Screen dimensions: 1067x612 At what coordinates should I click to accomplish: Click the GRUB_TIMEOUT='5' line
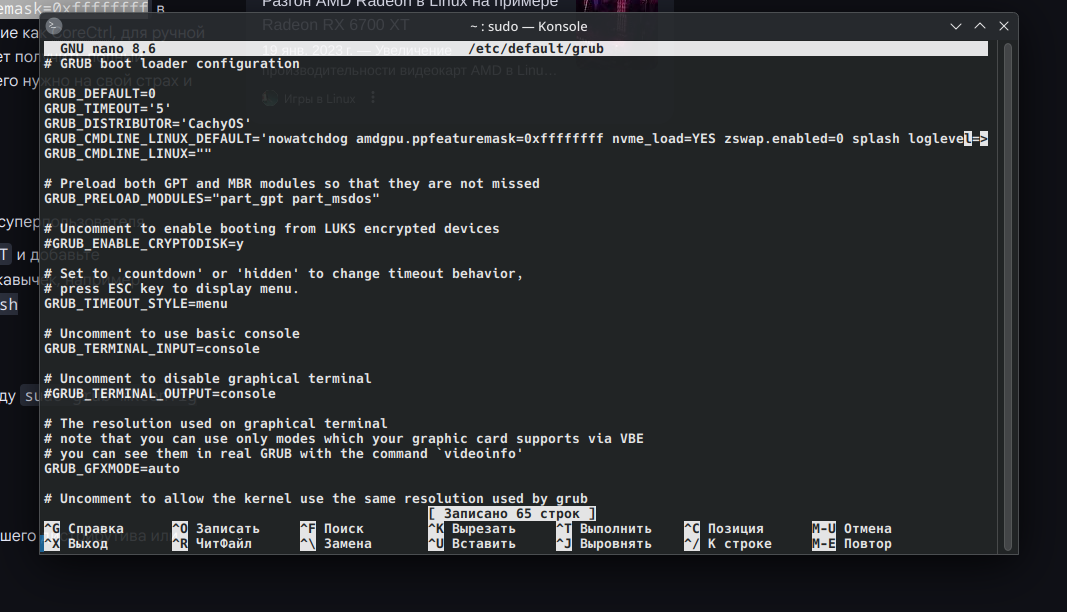click(x=108, y=108)
